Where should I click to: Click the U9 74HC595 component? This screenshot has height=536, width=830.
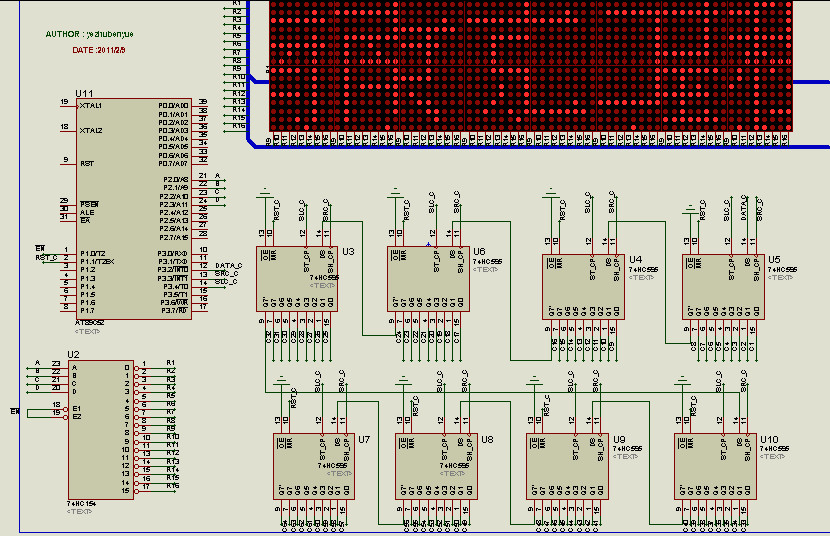click(x=567, y=466)
